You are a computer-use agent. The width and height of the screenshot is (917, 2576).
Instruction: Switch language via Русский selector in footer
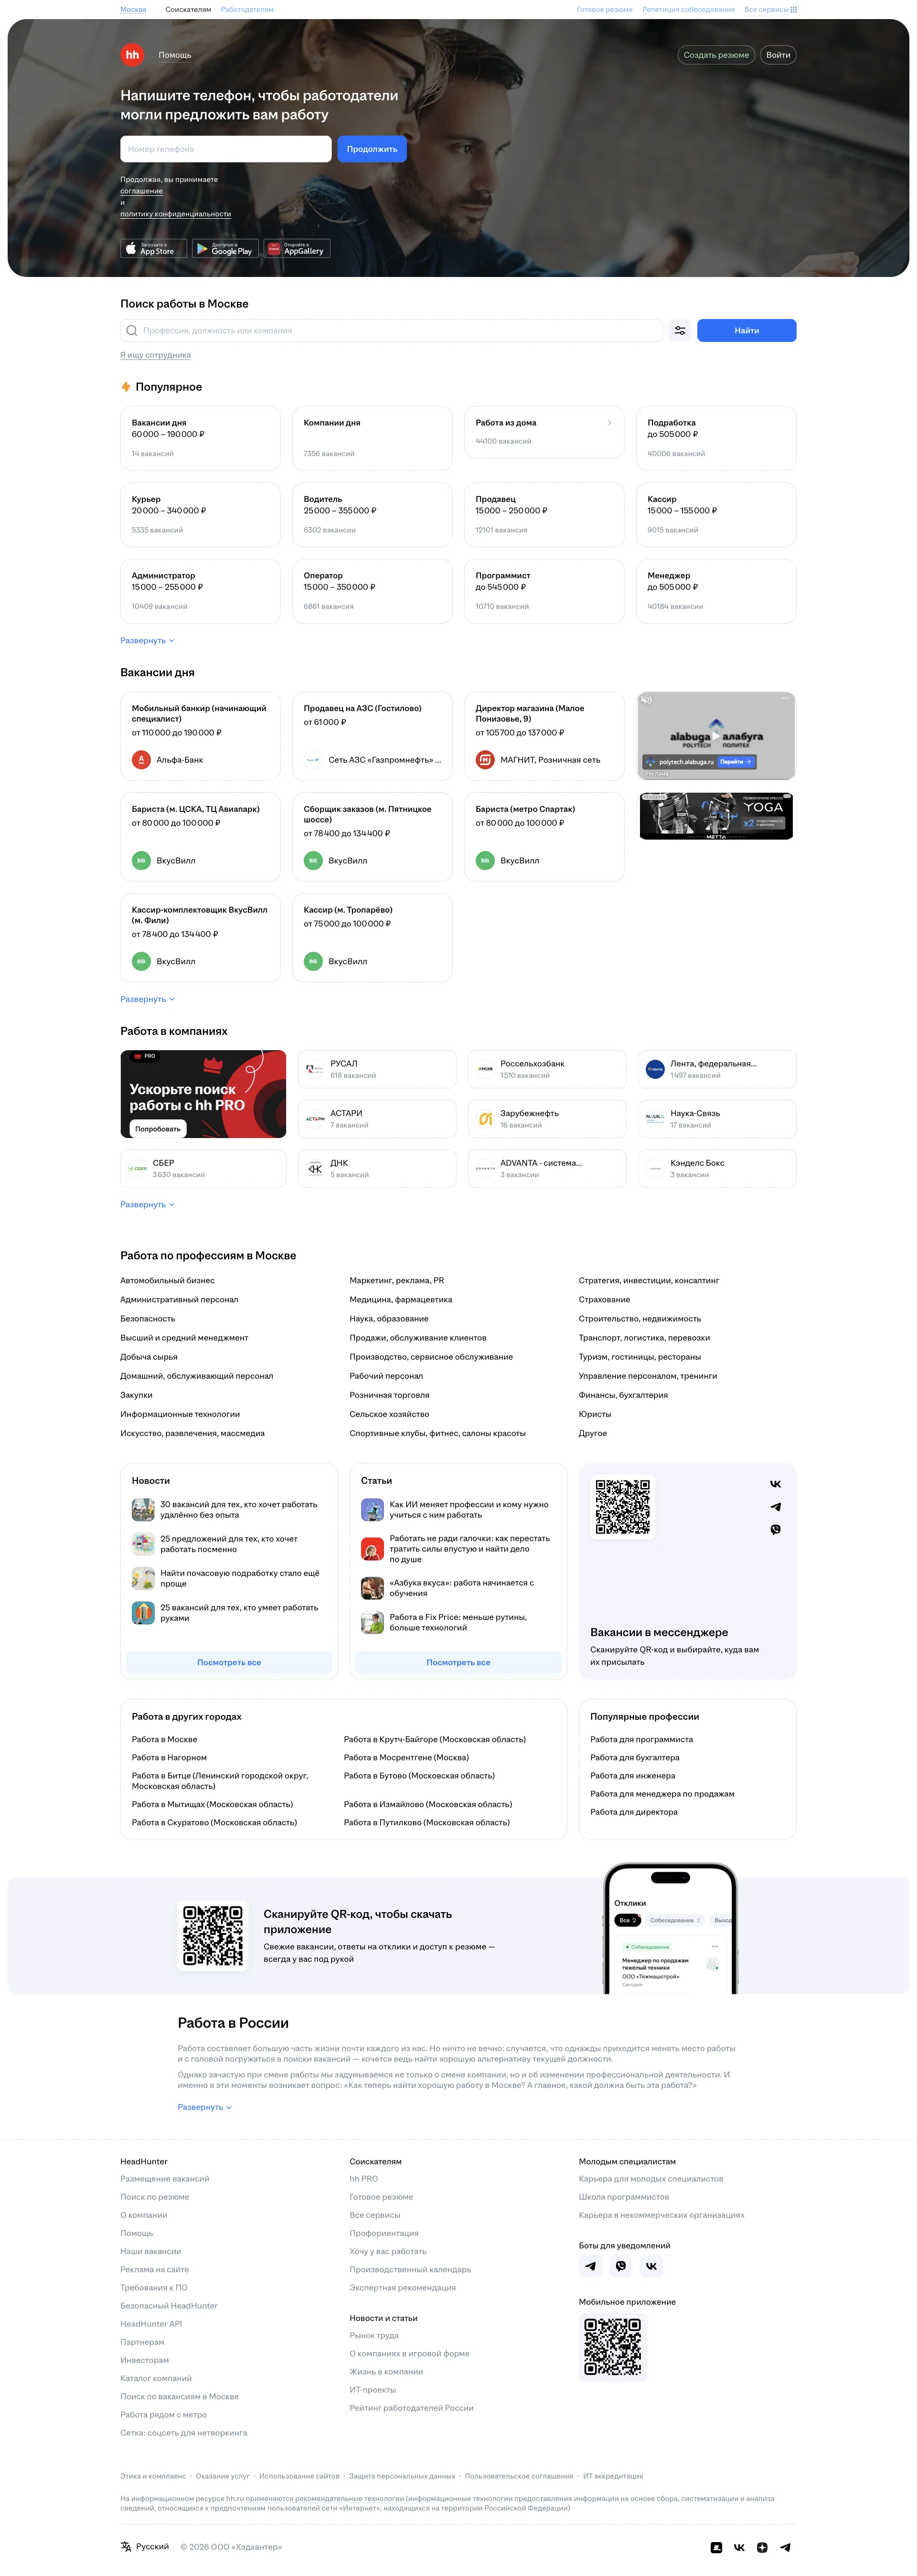pyautogui.click(x=145, y=2547)
